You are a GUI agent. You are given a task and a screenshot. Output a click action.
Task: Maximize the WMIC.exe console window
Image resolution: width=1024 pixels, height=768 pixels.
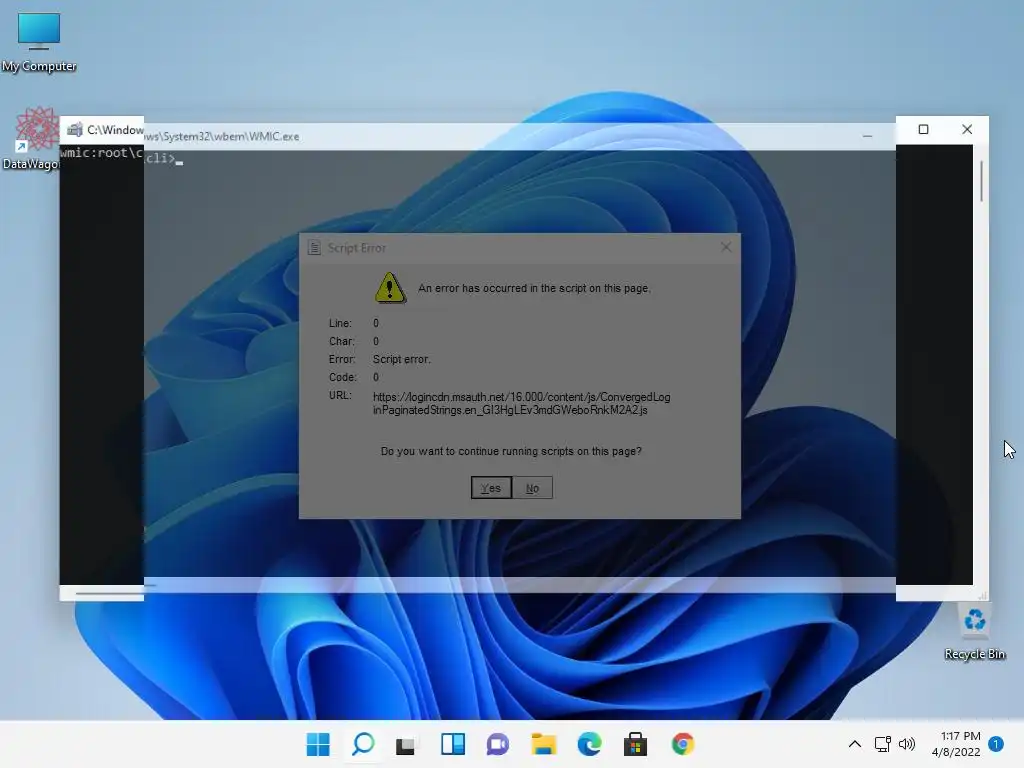pyautogui.click(x=923, y=129)
